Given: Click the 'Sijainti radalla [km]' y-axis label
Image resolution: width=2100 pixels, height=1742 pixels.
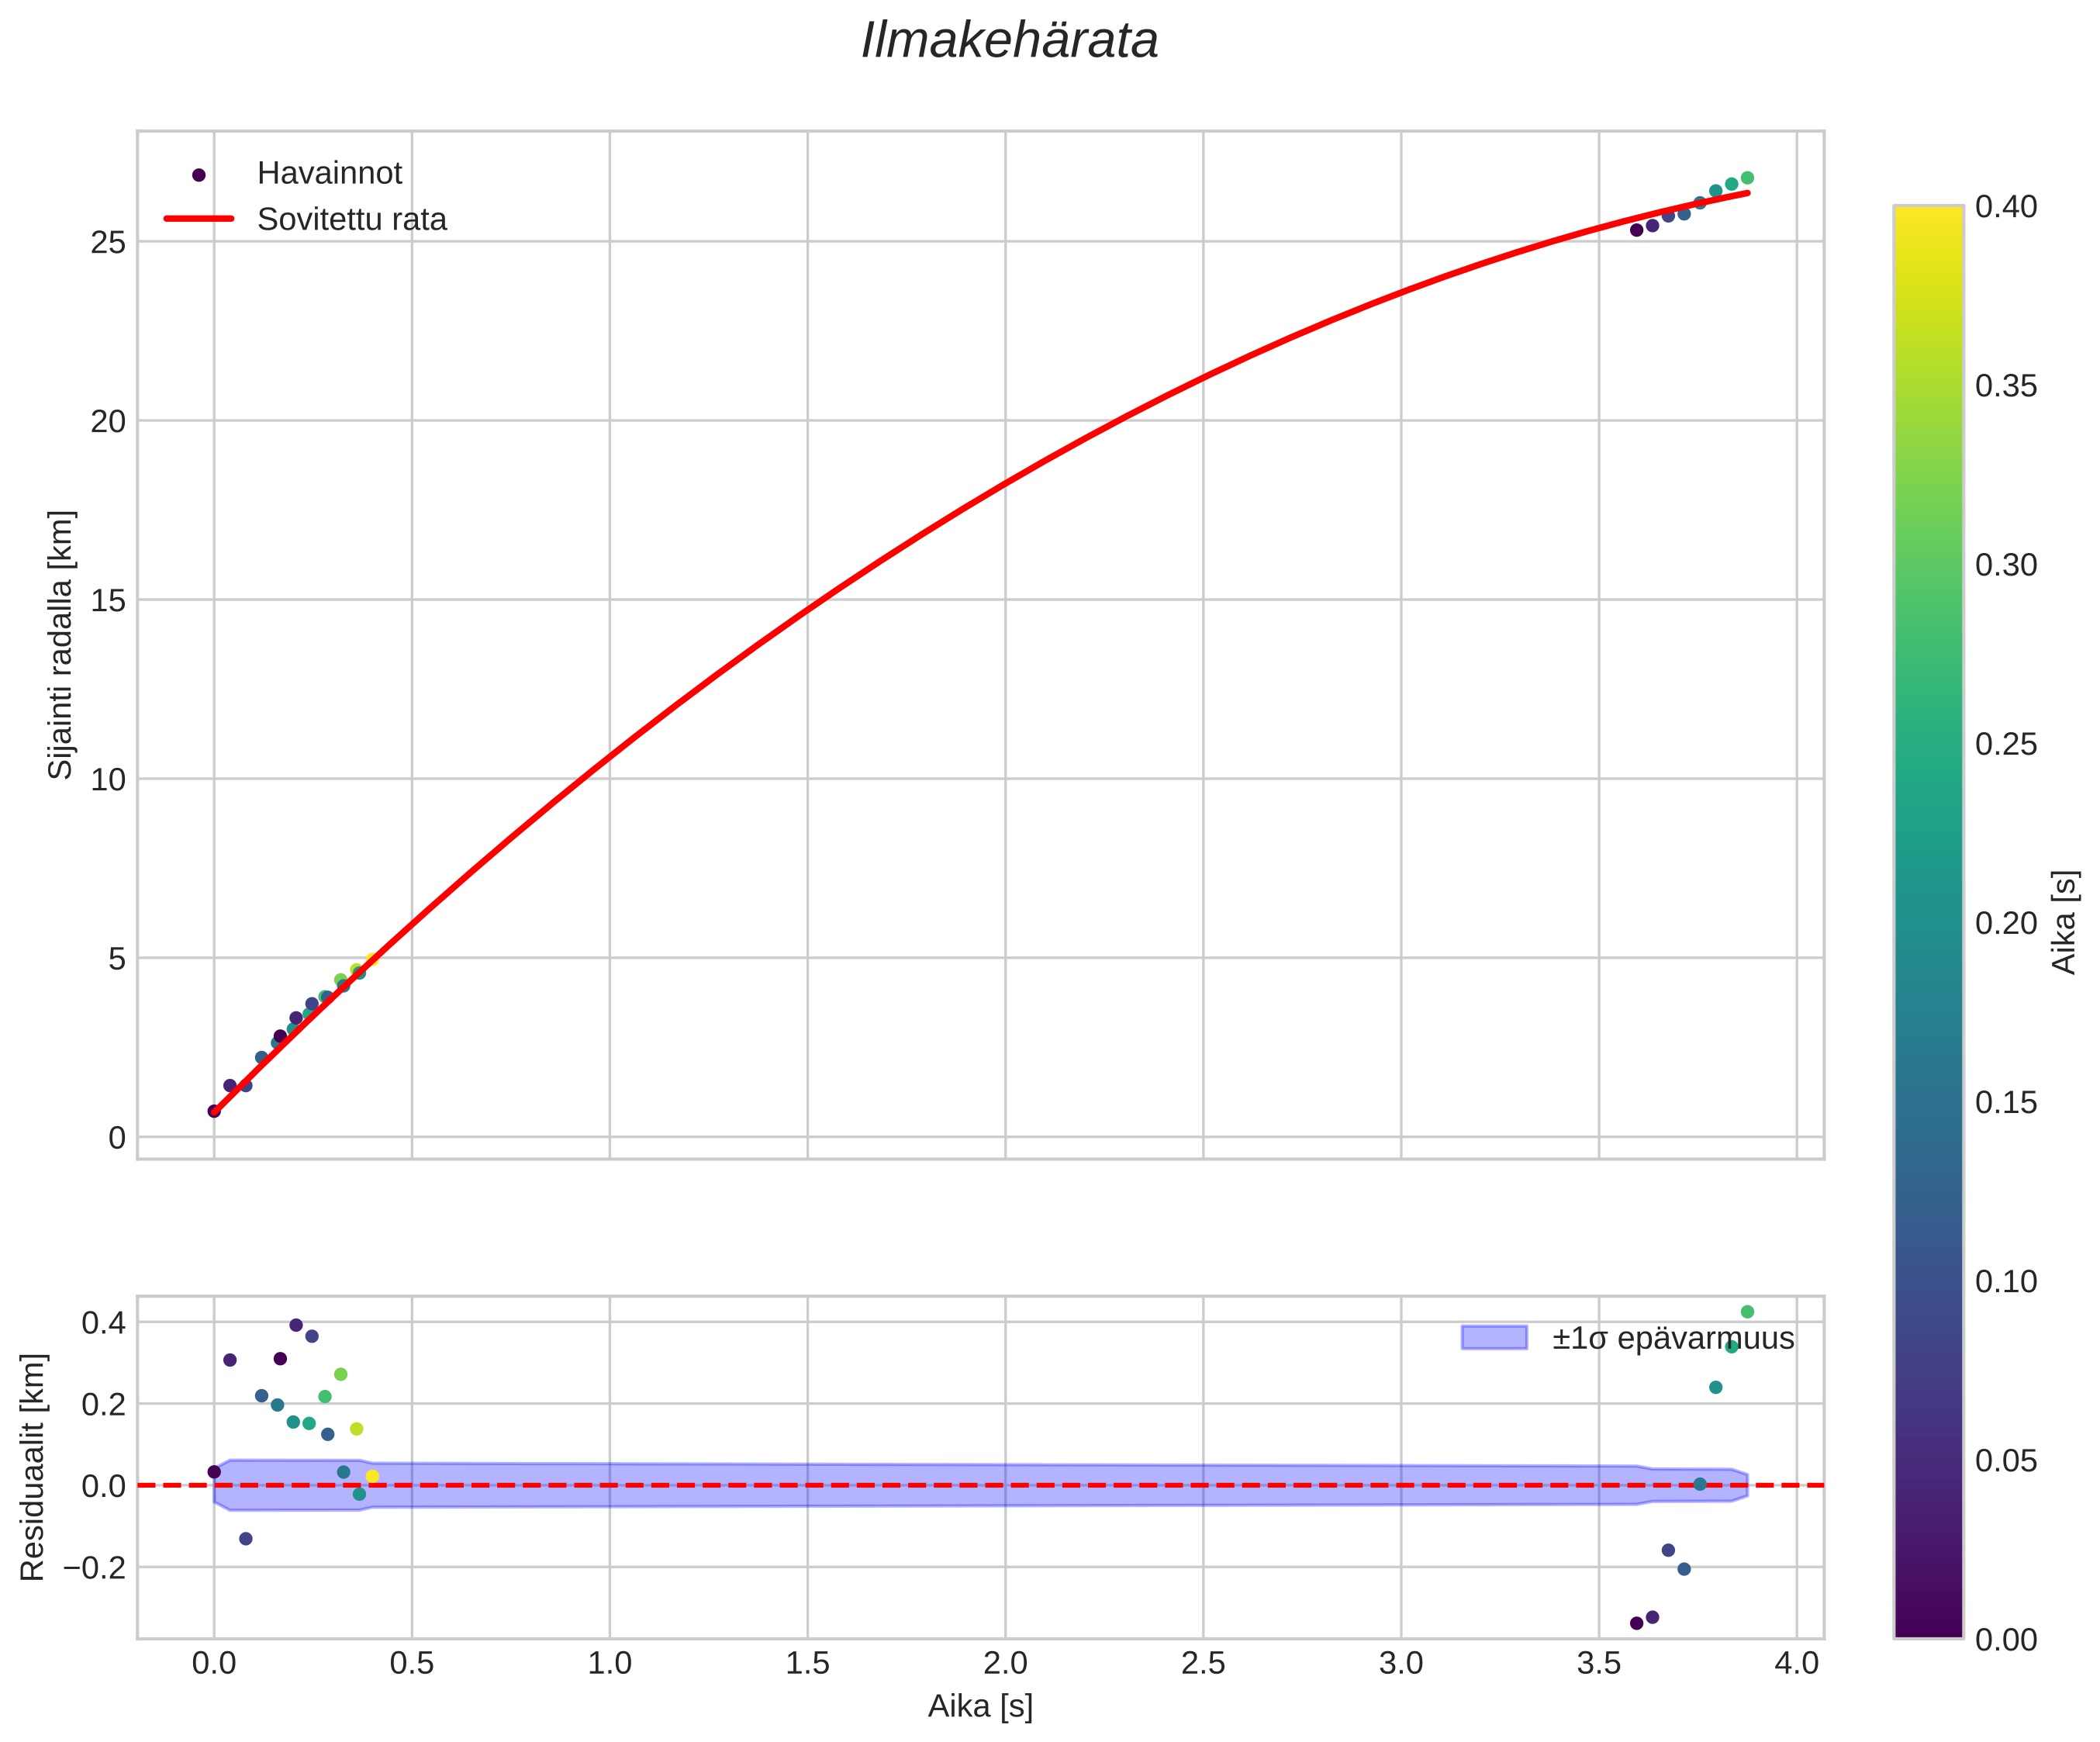Looking at the screenshot, I should 61,645.
